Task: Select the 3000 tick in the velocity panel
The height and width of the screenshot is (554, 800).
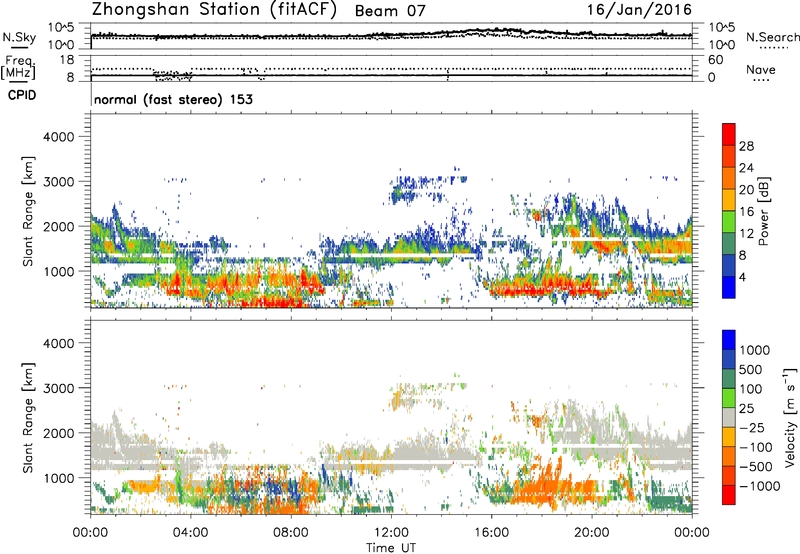Action: click(x=59, y=388)
